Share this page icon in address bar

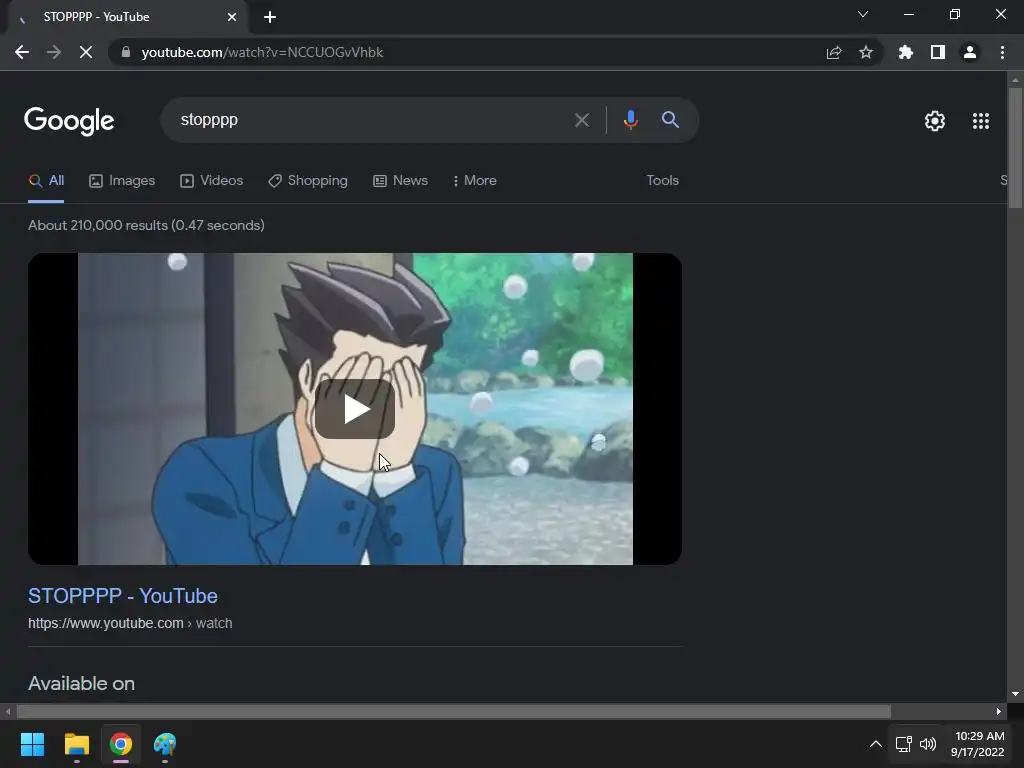834,52
